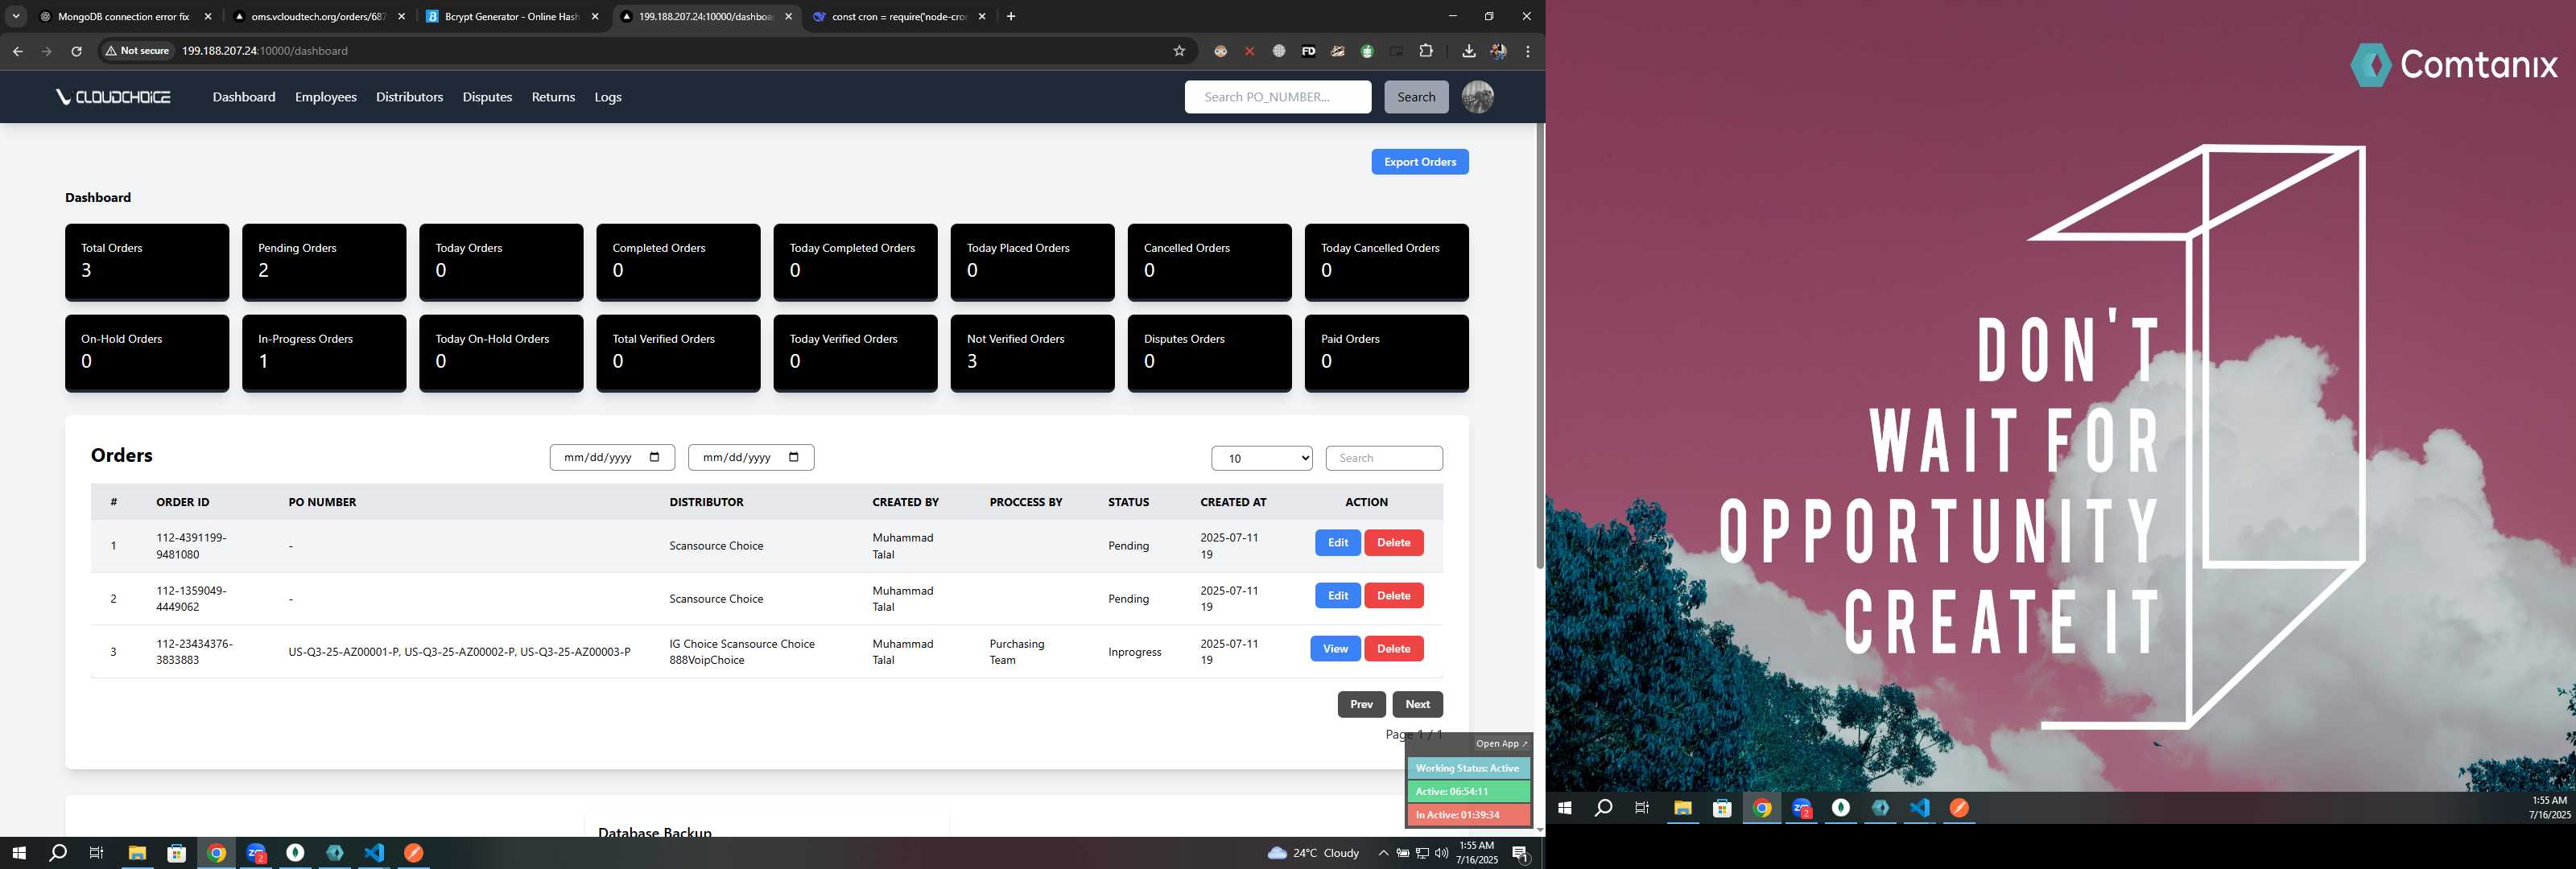Open Microsoft Store on second monitor taskbar
The width and height of the screenshot is (2576, 869).
1722,808
